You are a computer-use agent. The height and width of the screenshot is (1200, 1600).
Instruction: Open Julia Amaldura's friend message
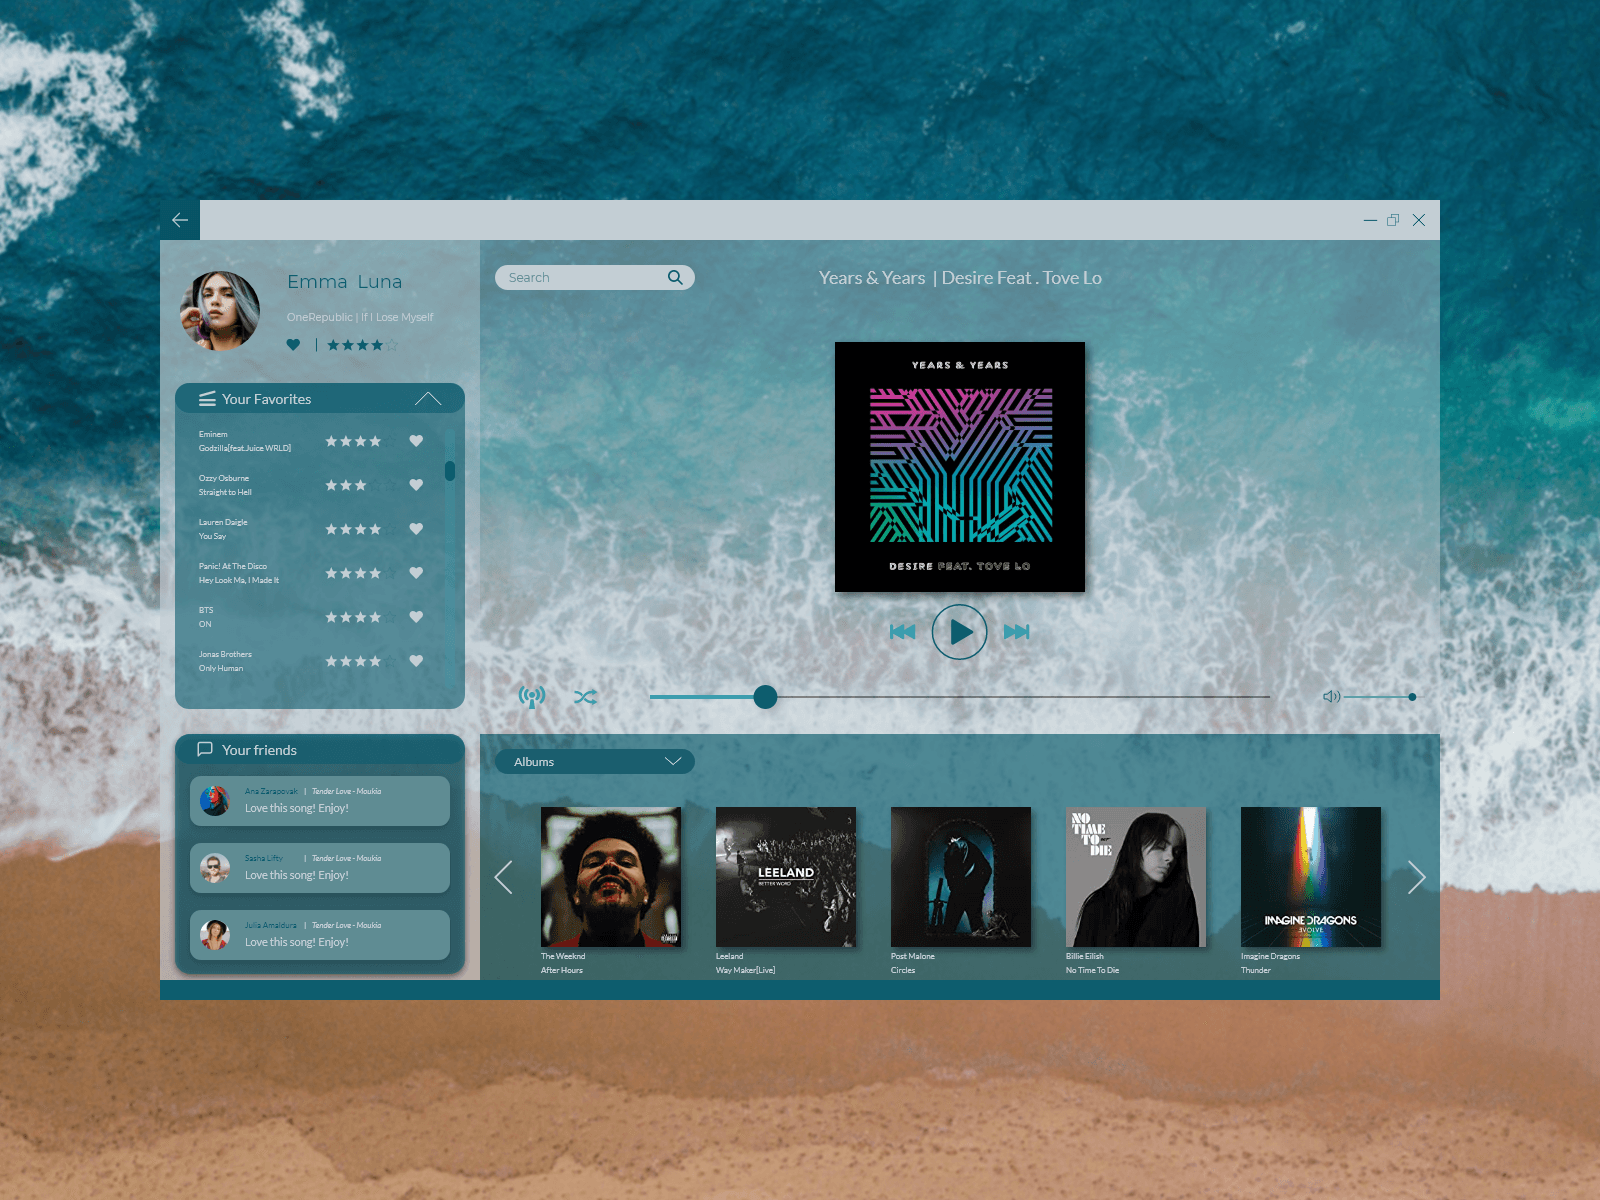320,935
